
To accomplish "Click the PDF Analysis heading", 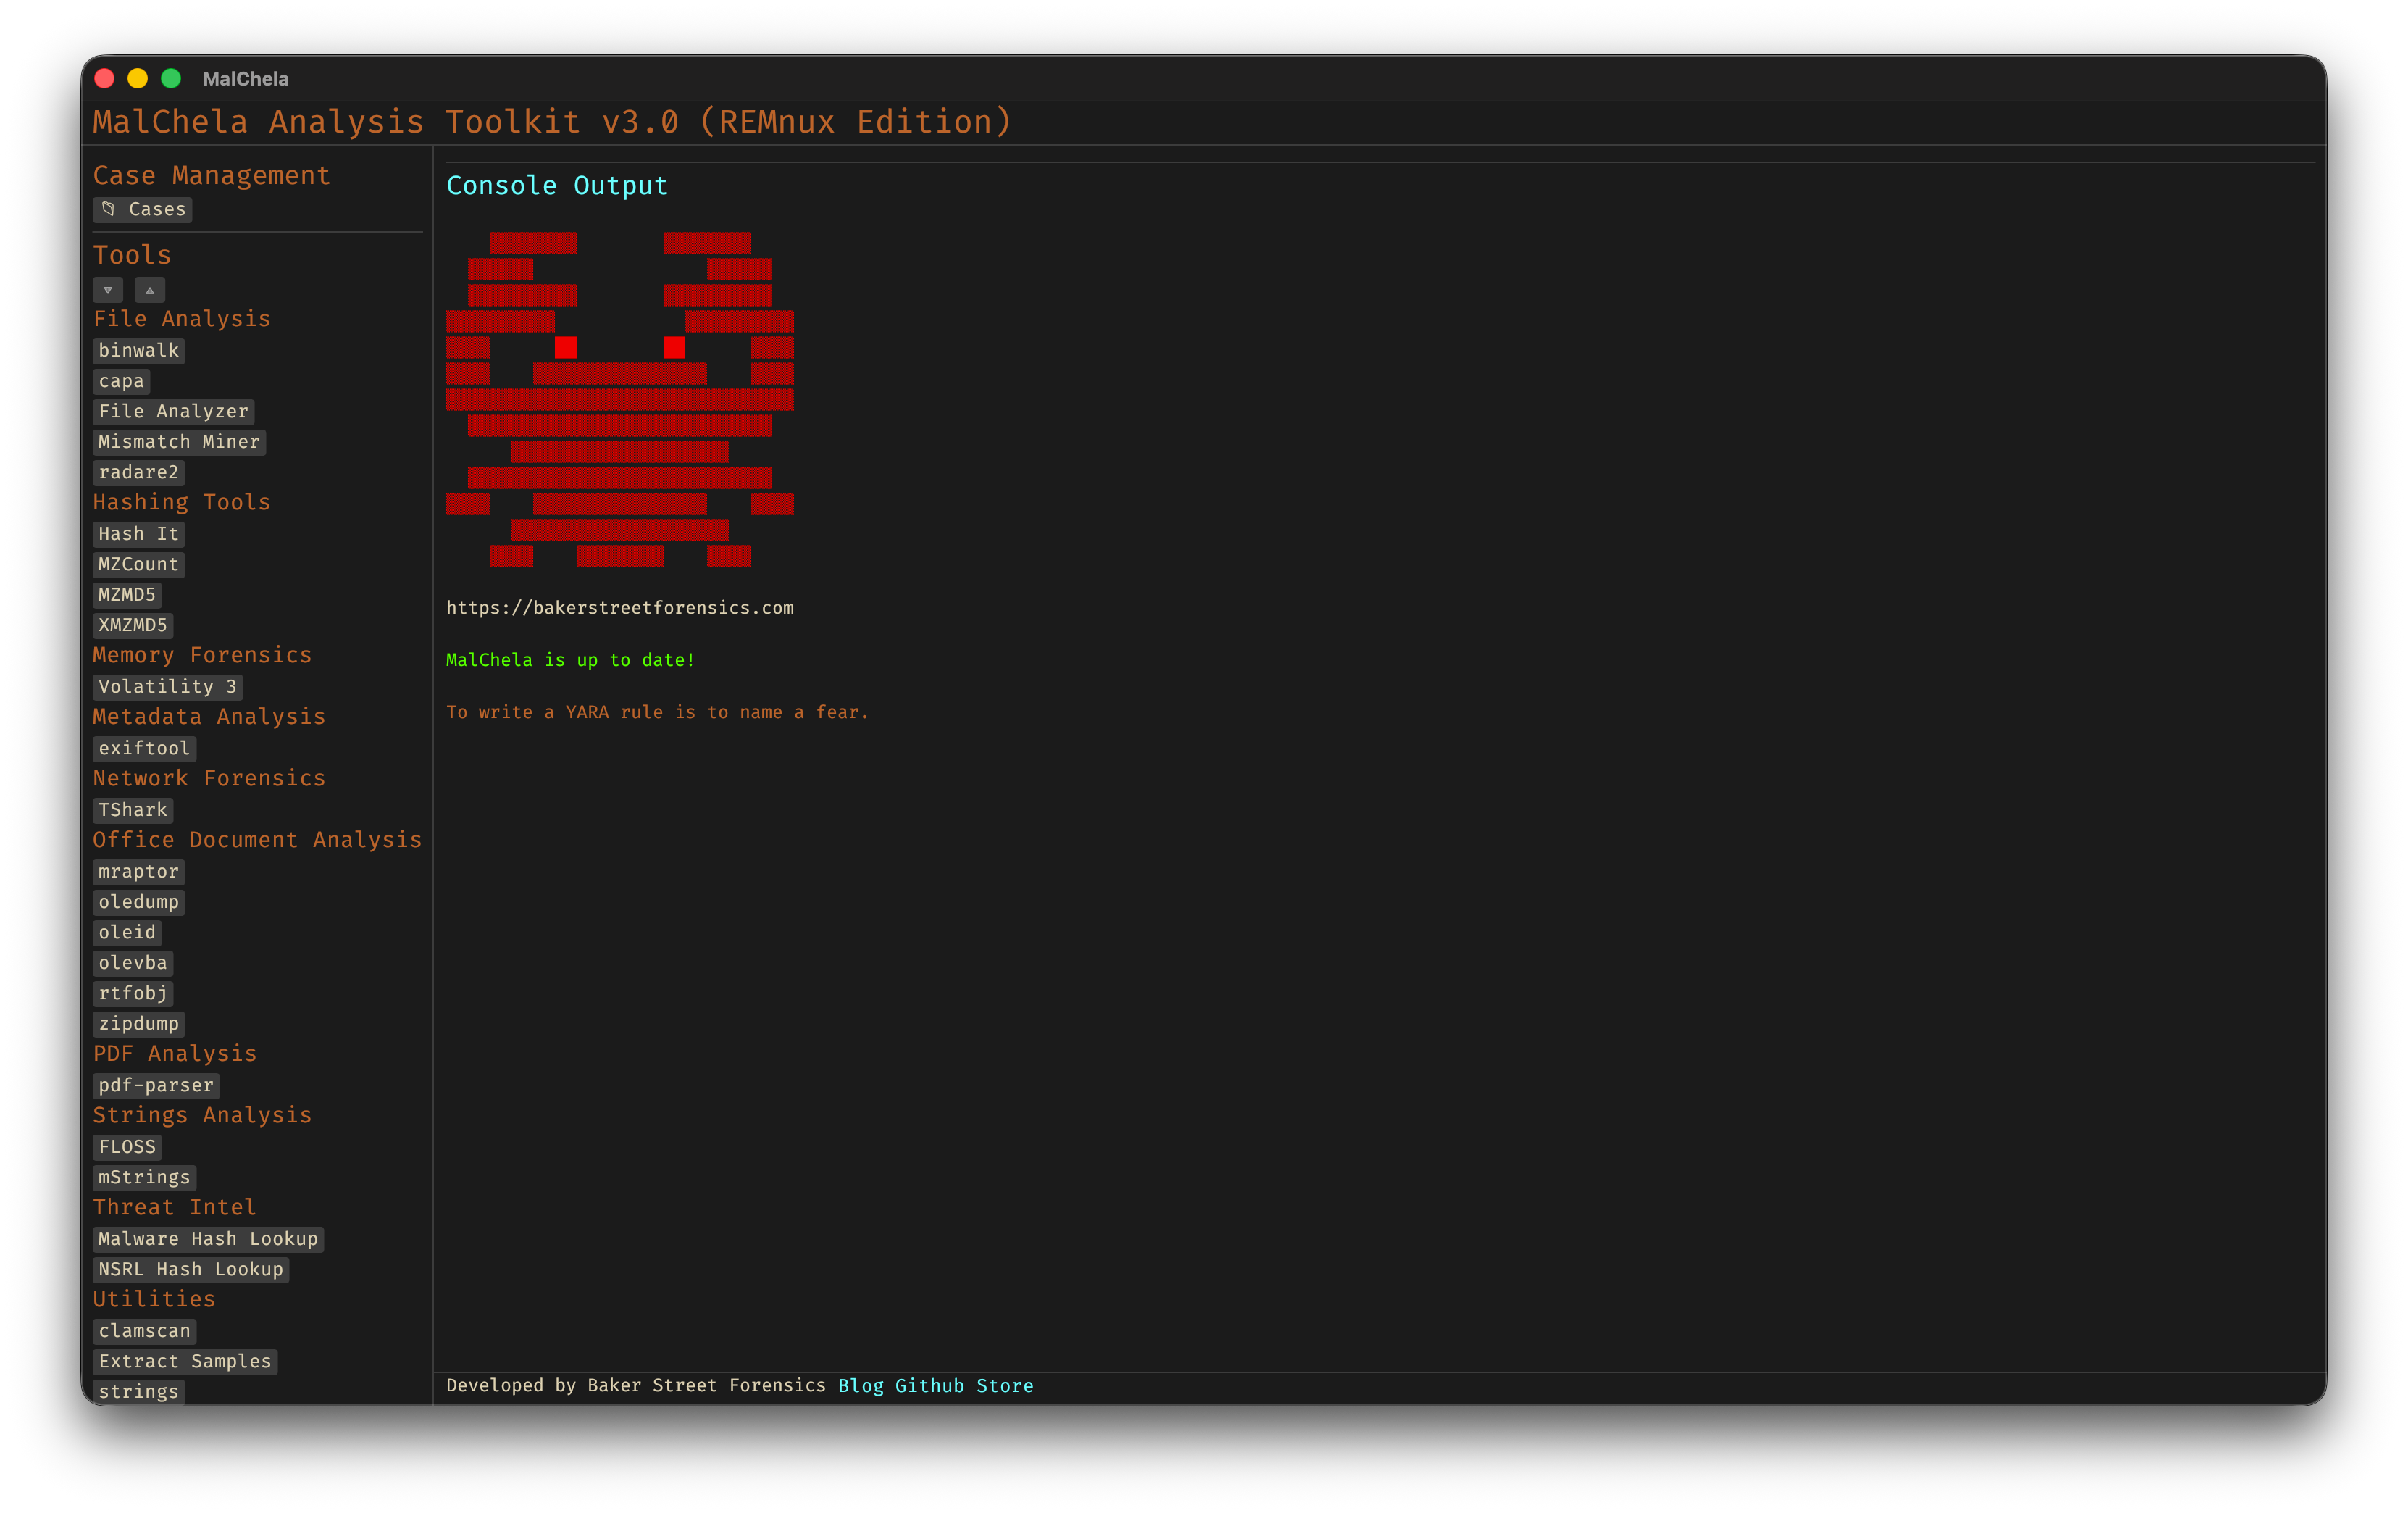I will 175,1054.
